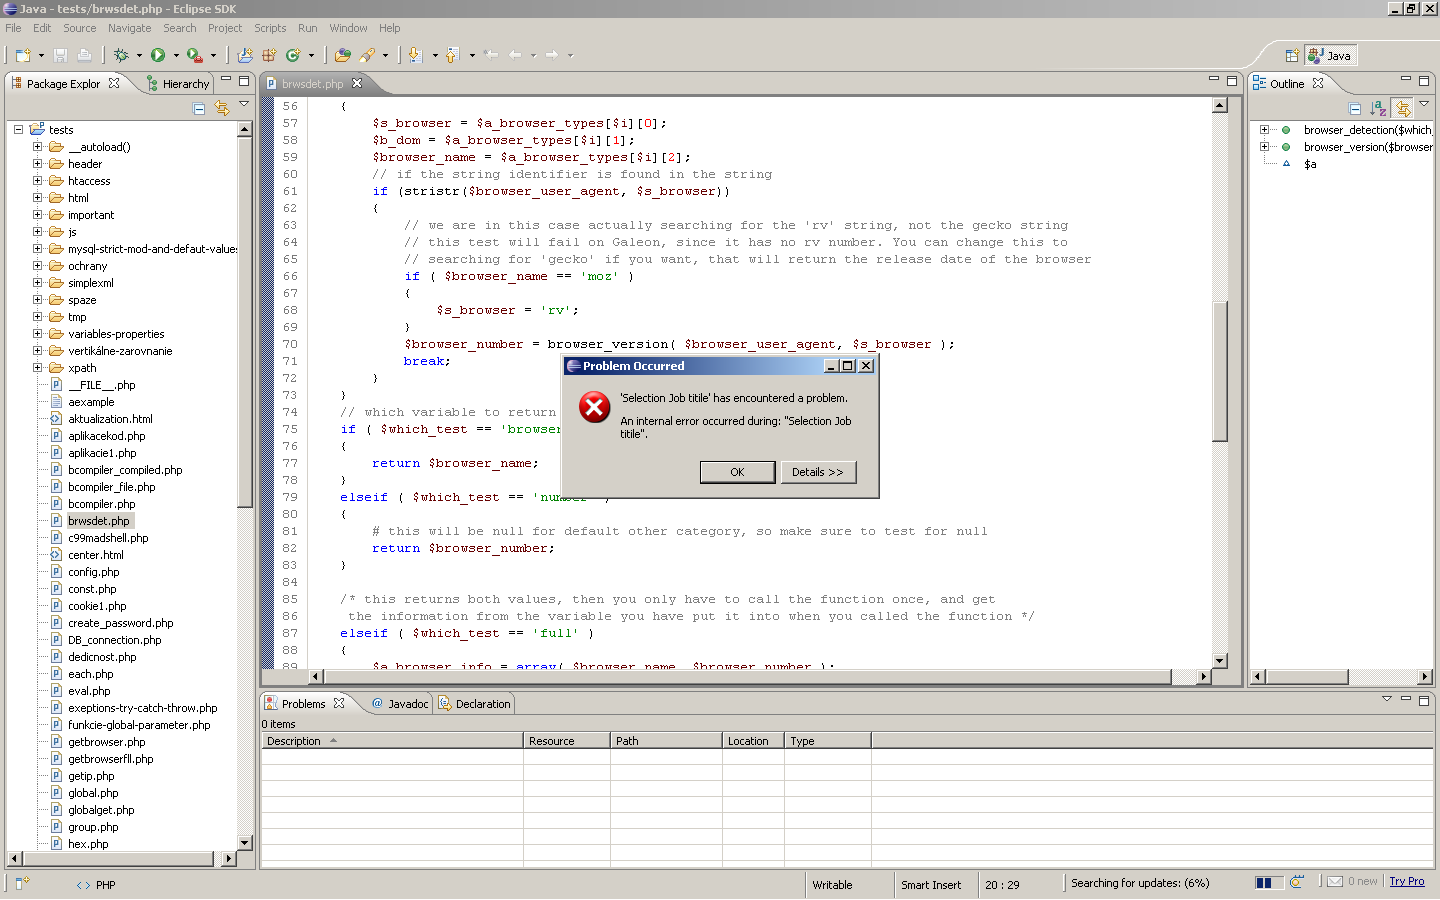This screenshot has height=900, width=1440.
Task: Click Sort alphabetically icon in Outline panel
Action: coord(1379,108)
